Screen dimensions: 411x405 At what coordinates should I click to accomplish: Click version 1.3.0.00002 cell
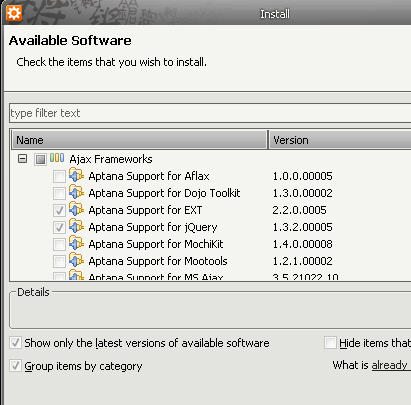pos(302,193)
